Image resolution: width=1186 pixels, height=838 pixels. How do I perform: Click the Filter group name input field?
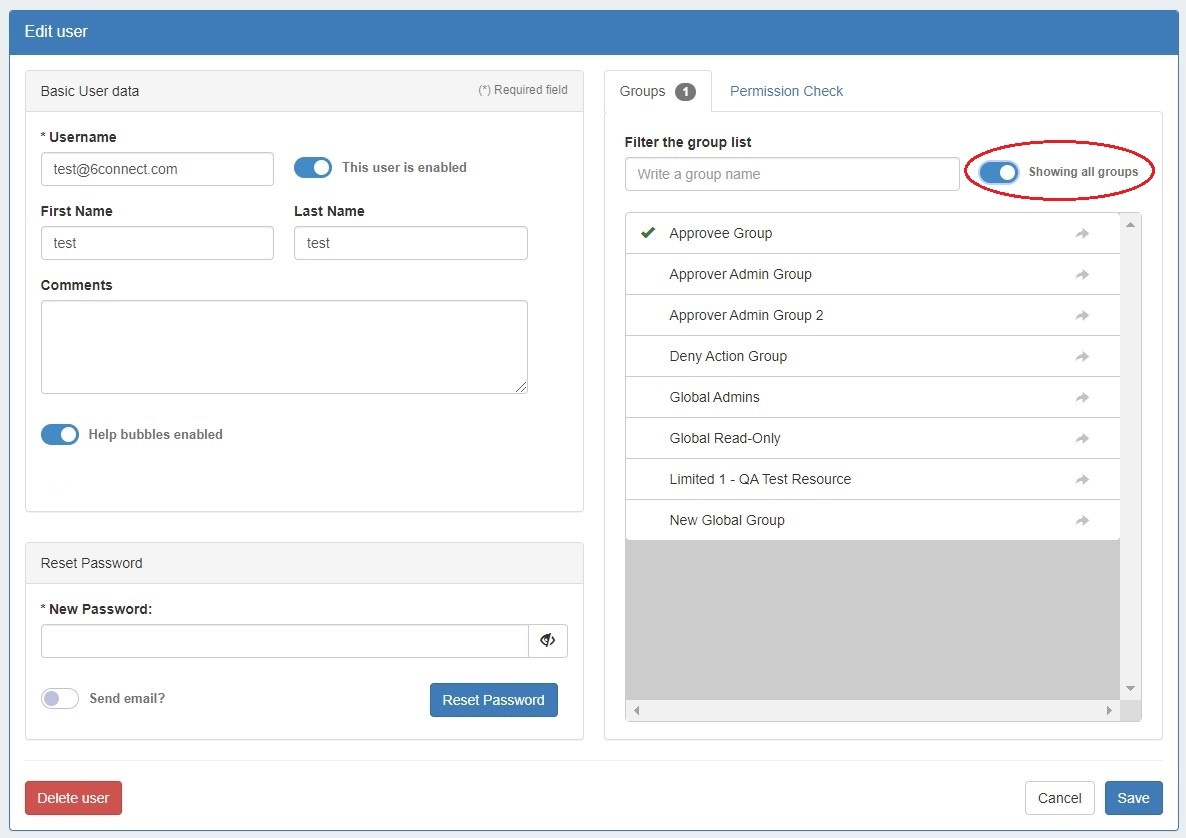point(791,174)
